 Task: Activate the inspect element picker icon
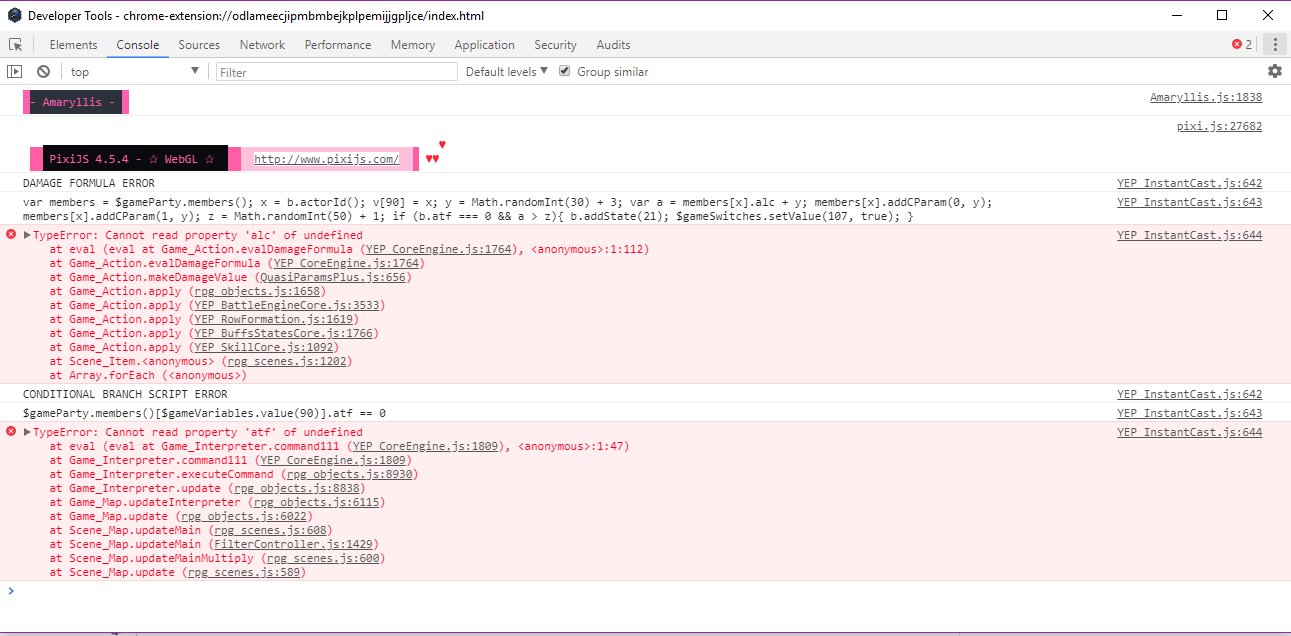point(15,45)
